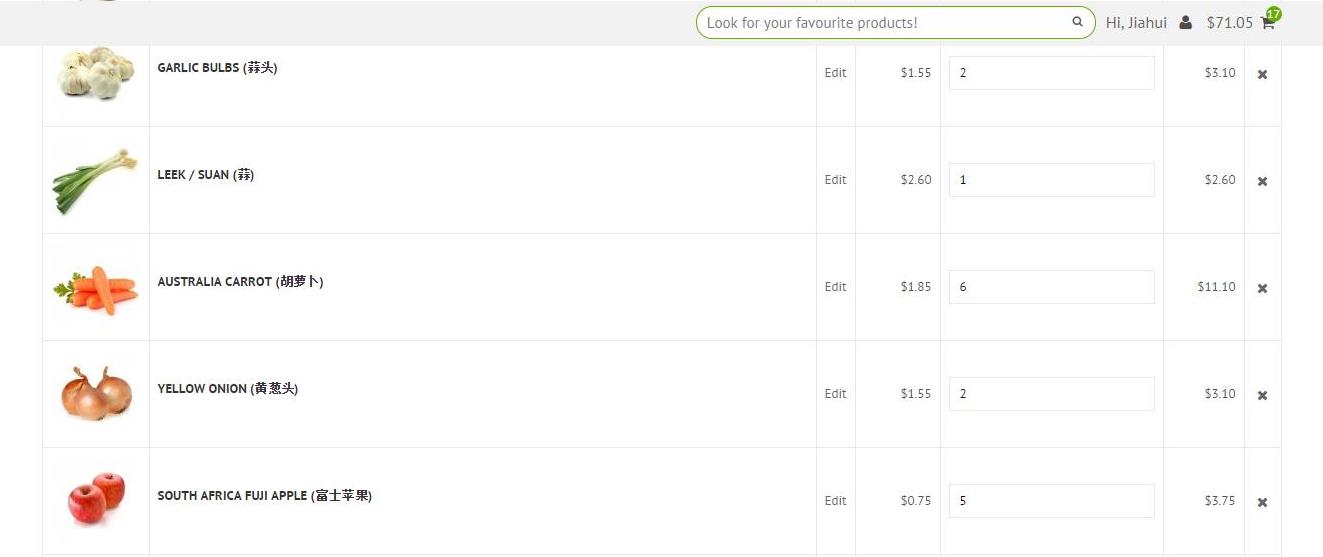Click the user account icon
Screen dimensions: 1323x557
1185,22
